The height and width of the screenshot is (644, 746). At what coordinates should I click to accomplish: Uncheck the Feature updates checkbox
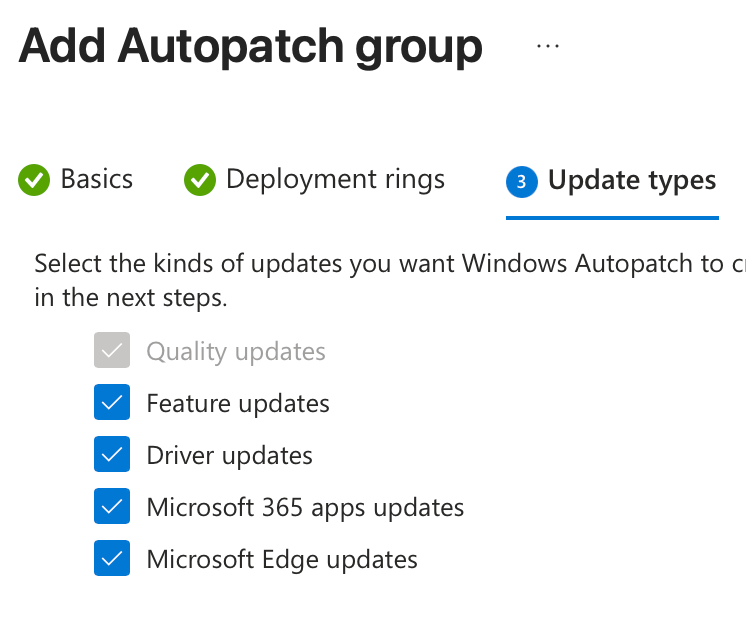(112, 403)
